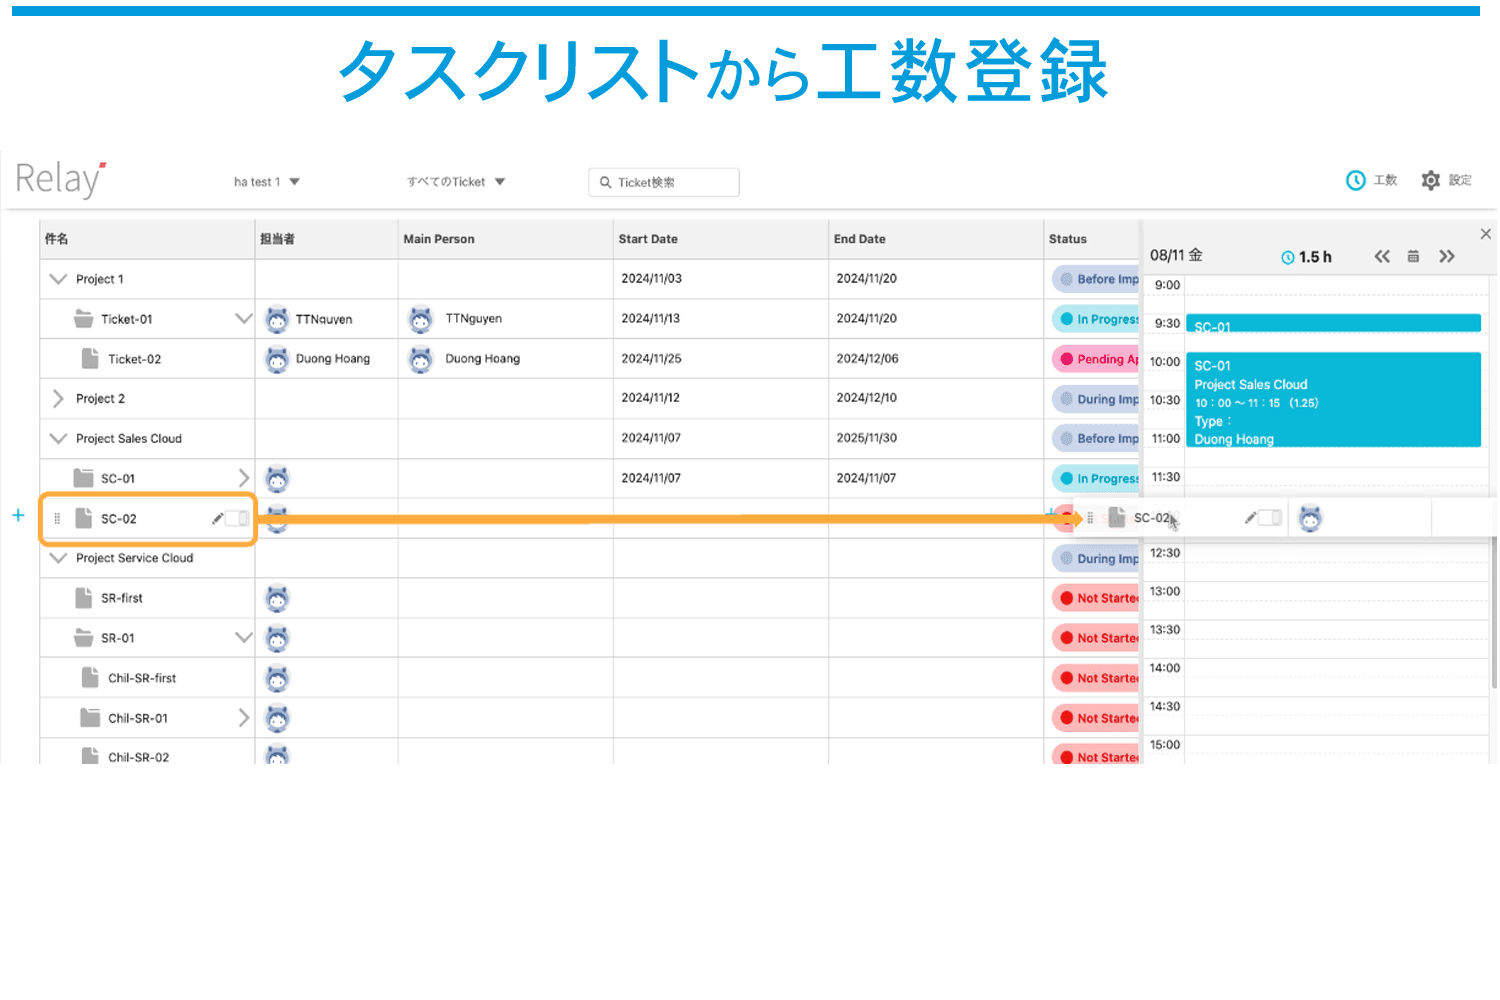This screenshot has height=1000, width=1500.
Task: Click the blue plus icon beside SC-02
Action: tap(18, 515)
